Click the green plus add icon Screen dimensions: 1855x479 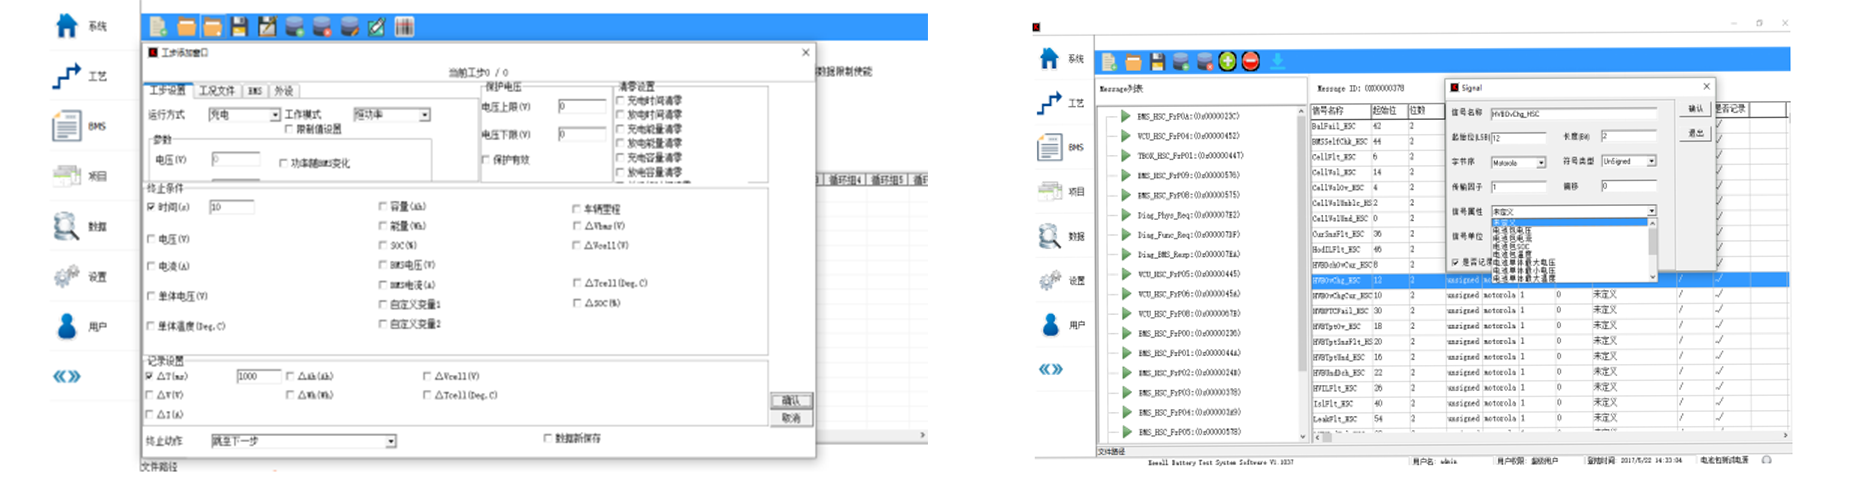click(x=1227, y=62)
